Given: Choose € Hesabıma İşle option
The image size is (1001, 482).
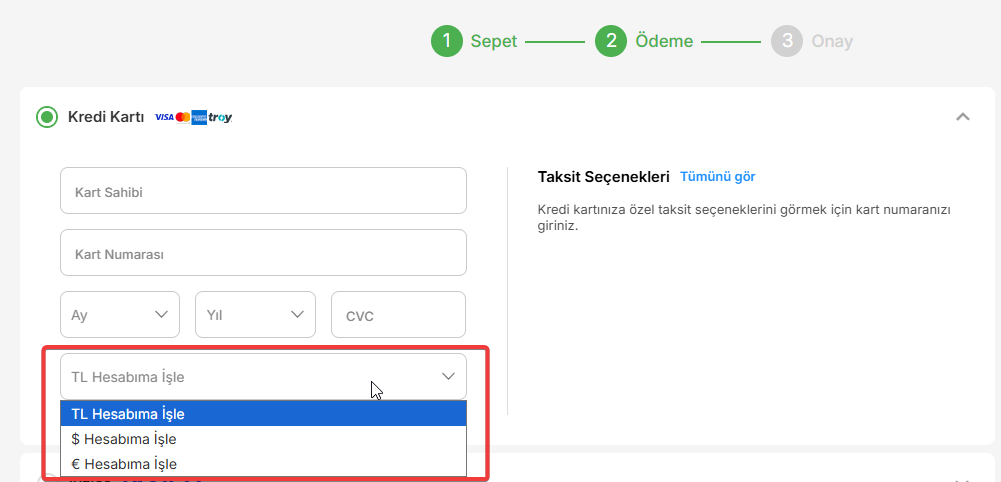Looking at the screenshot, I should tap(263, 463).
